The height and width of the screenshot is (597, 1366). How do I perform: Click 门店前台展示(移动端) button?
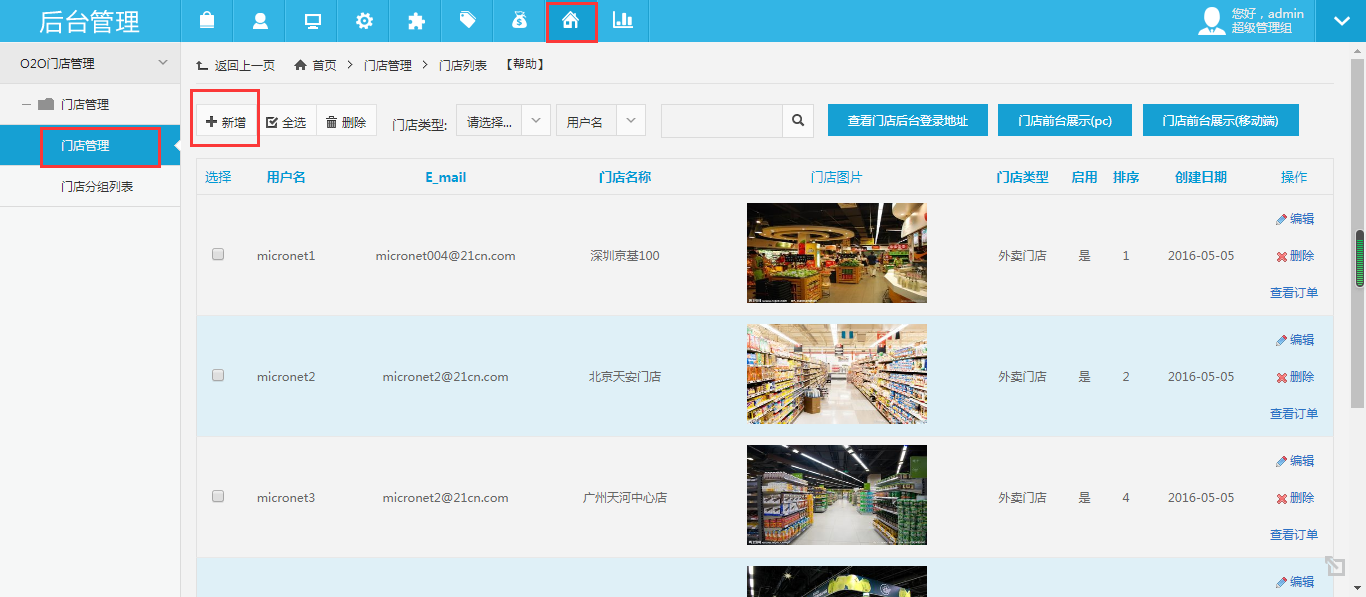1221,120
